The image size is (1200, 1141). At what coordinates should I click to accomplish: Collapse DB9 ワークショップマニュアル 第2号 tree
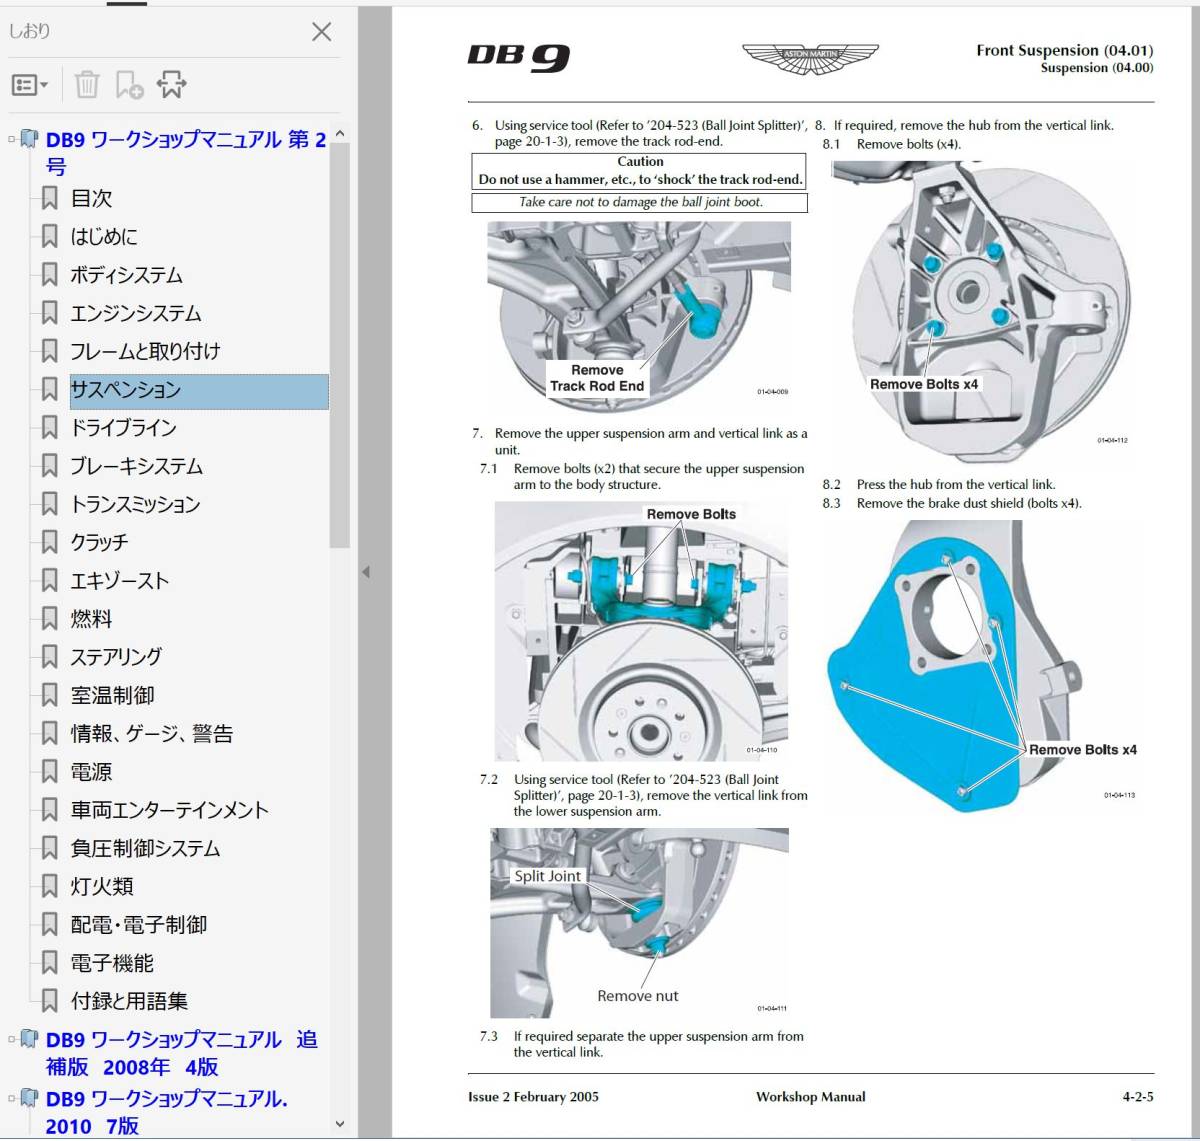coord(12,139)
